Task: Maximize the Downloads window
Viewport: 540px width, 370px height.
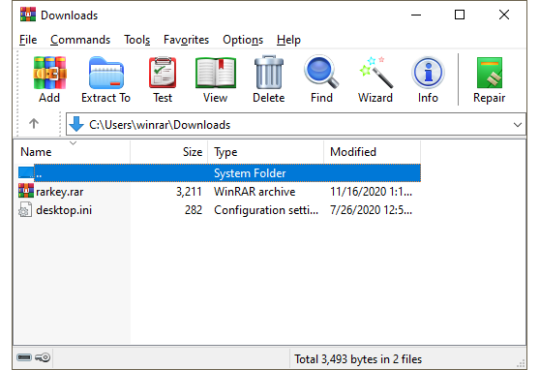Action: click(460, 15)
